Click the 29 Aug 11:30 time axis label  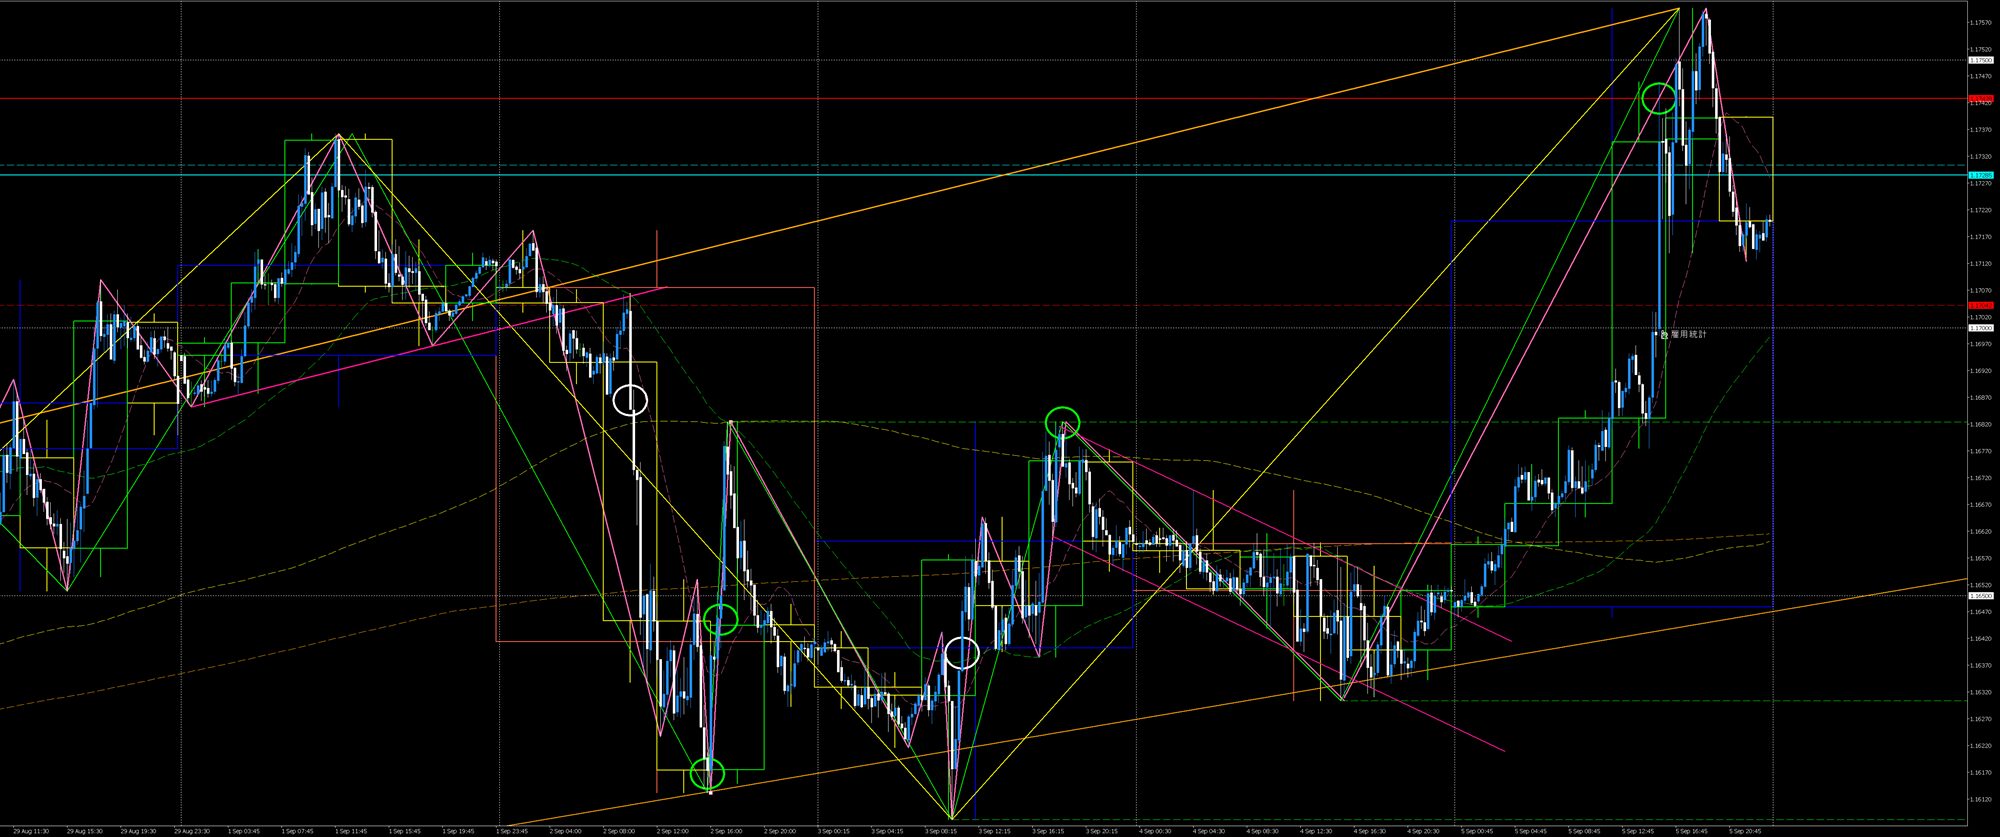tap(30, 831)
